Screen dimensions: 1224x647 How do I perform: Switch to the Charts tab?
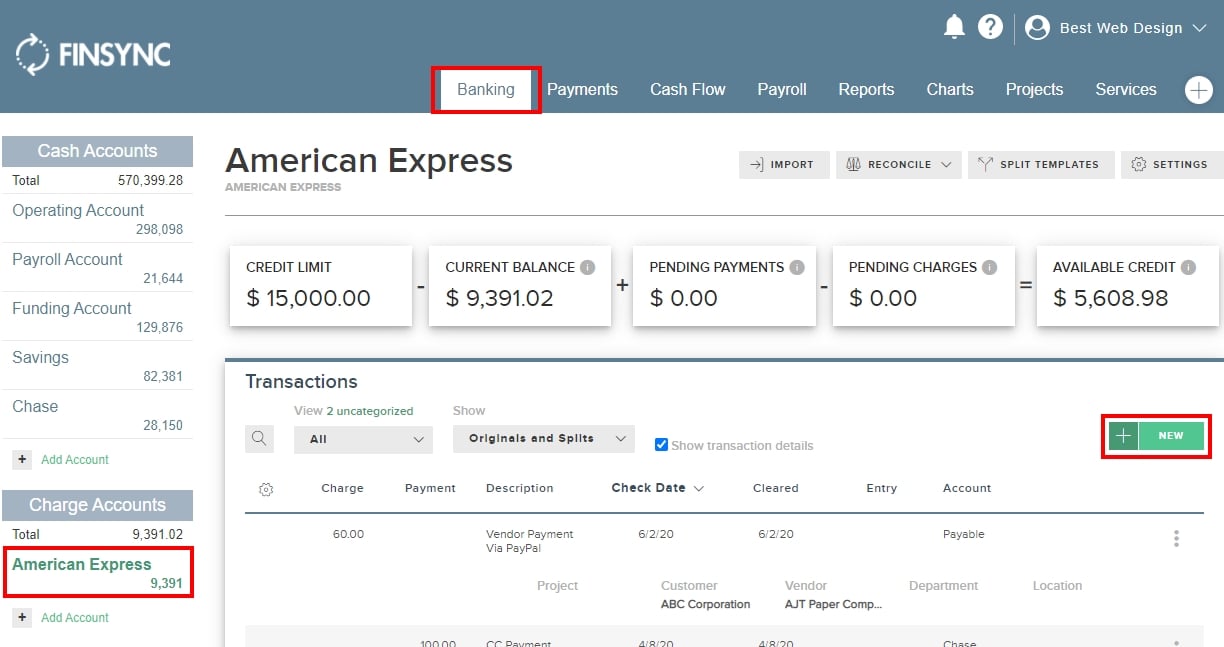pyautogui.click(x=949, y=89)
